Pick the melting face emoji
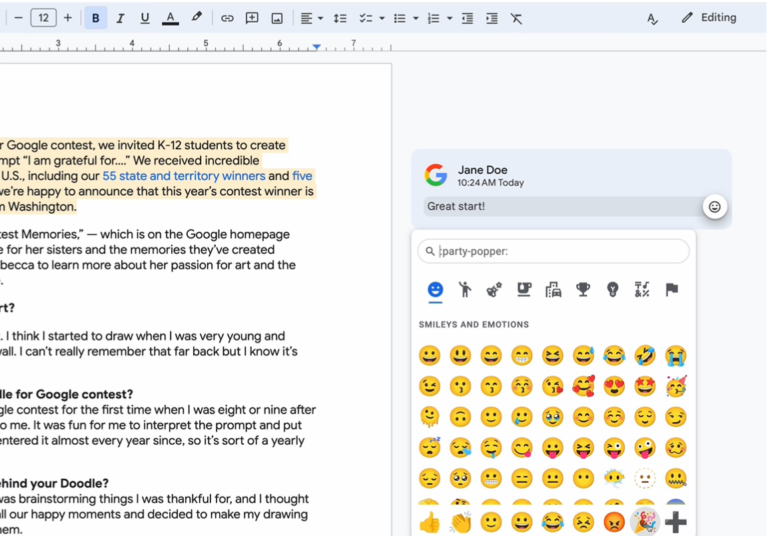Image resolution: width=768 pixels, height=536 pixels. [x=430, y=417]
